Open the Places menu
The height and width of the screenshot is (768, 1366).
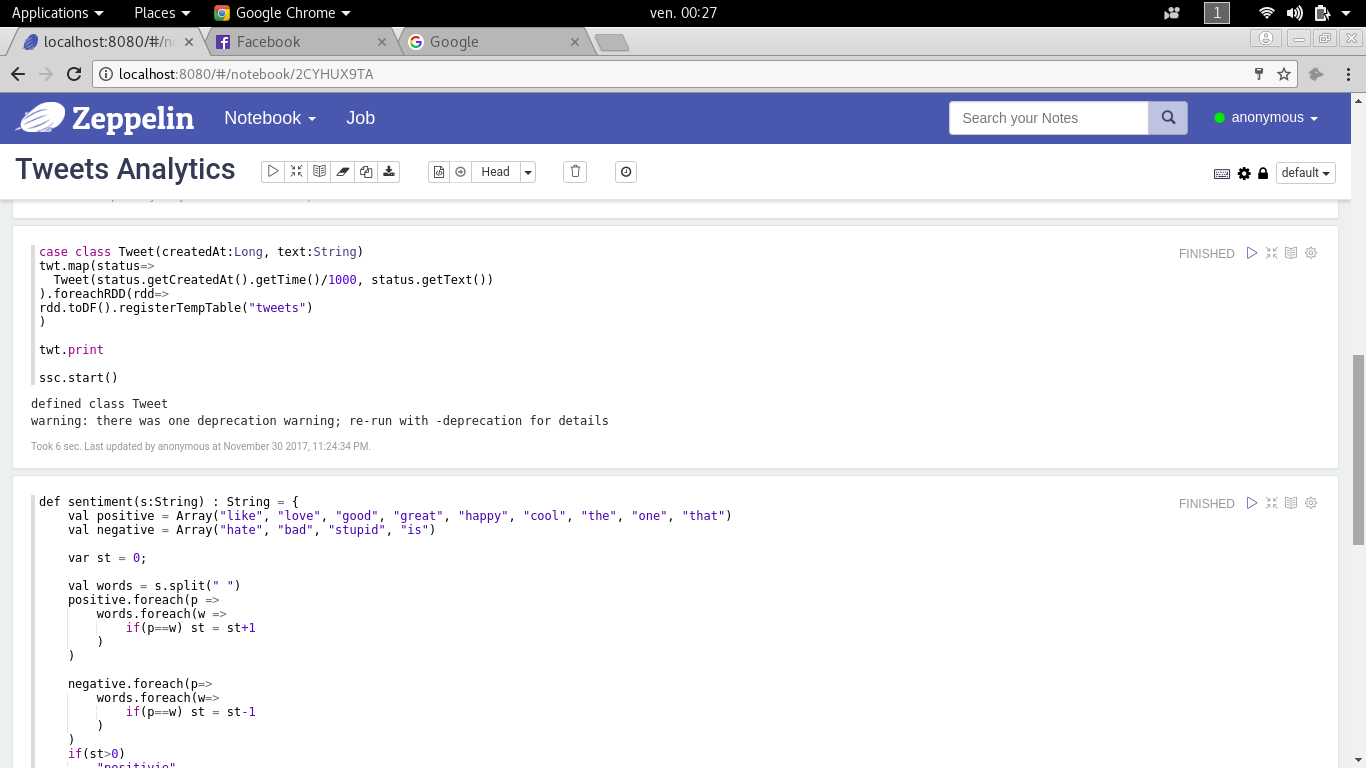tap(162, 13)
